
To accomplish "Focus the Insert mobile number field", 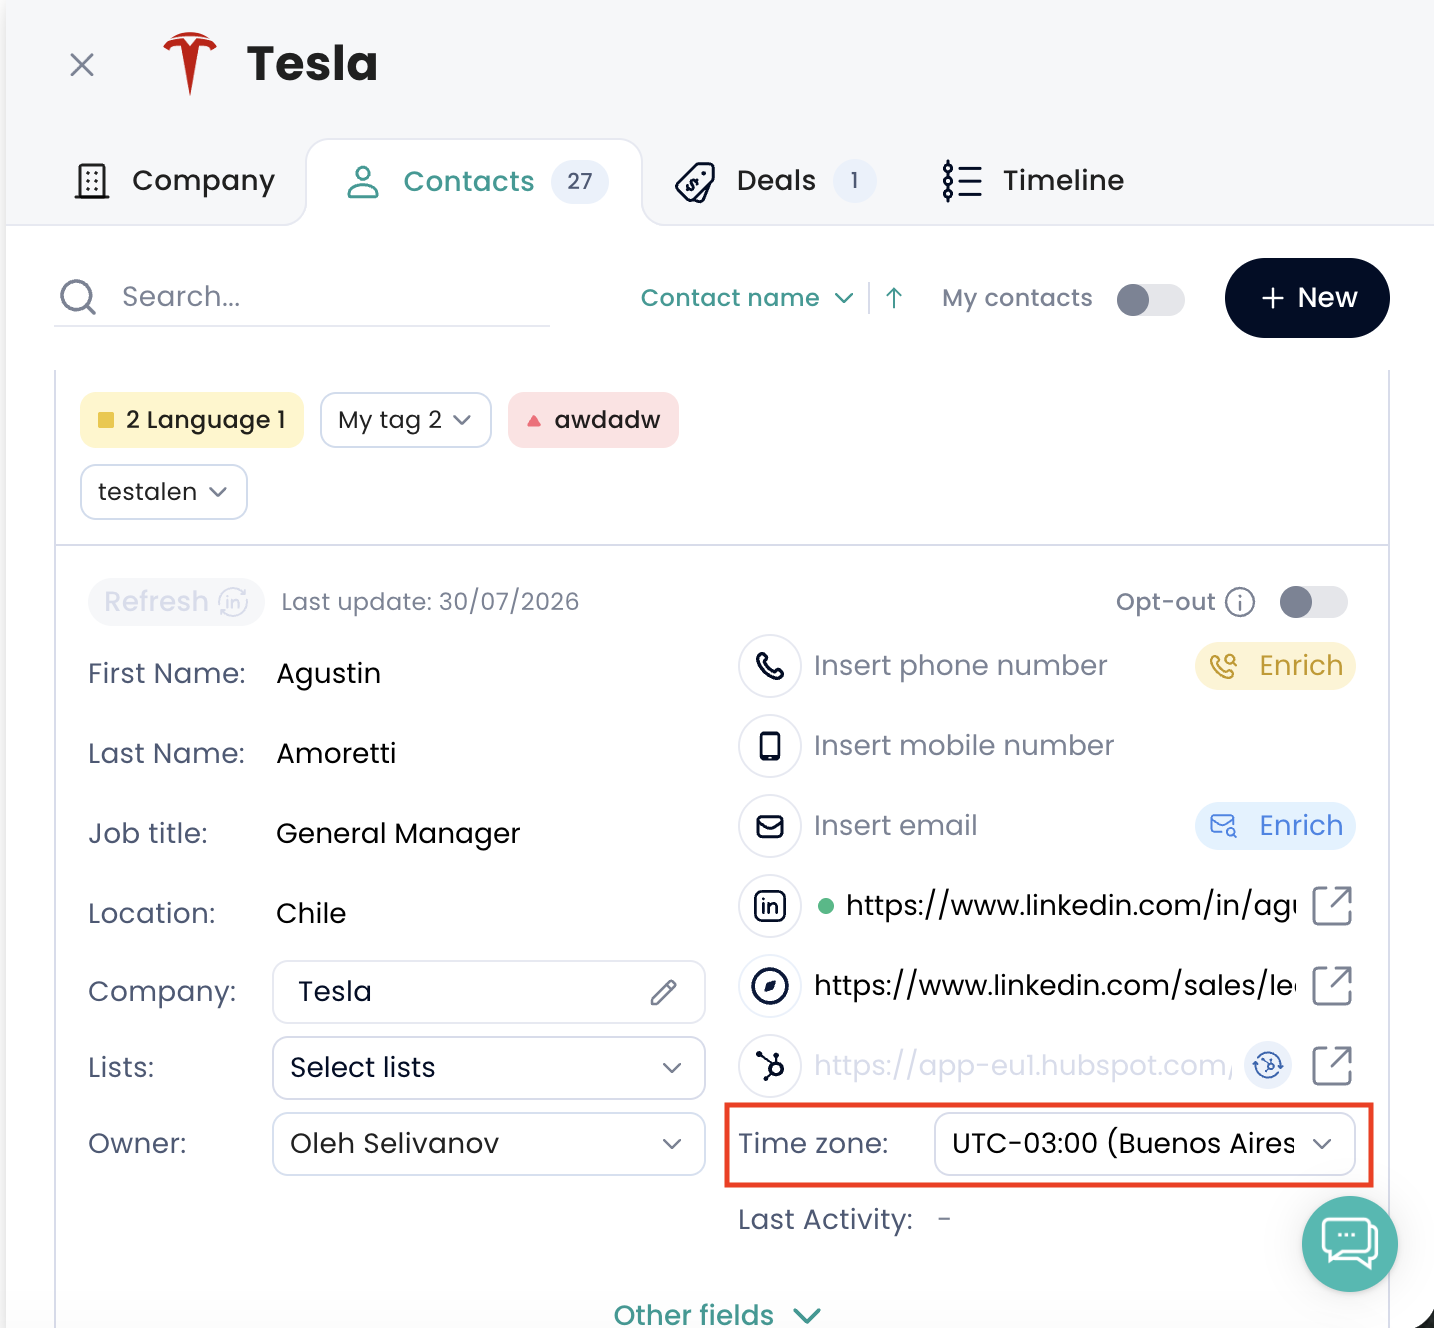I will (964, 746).
